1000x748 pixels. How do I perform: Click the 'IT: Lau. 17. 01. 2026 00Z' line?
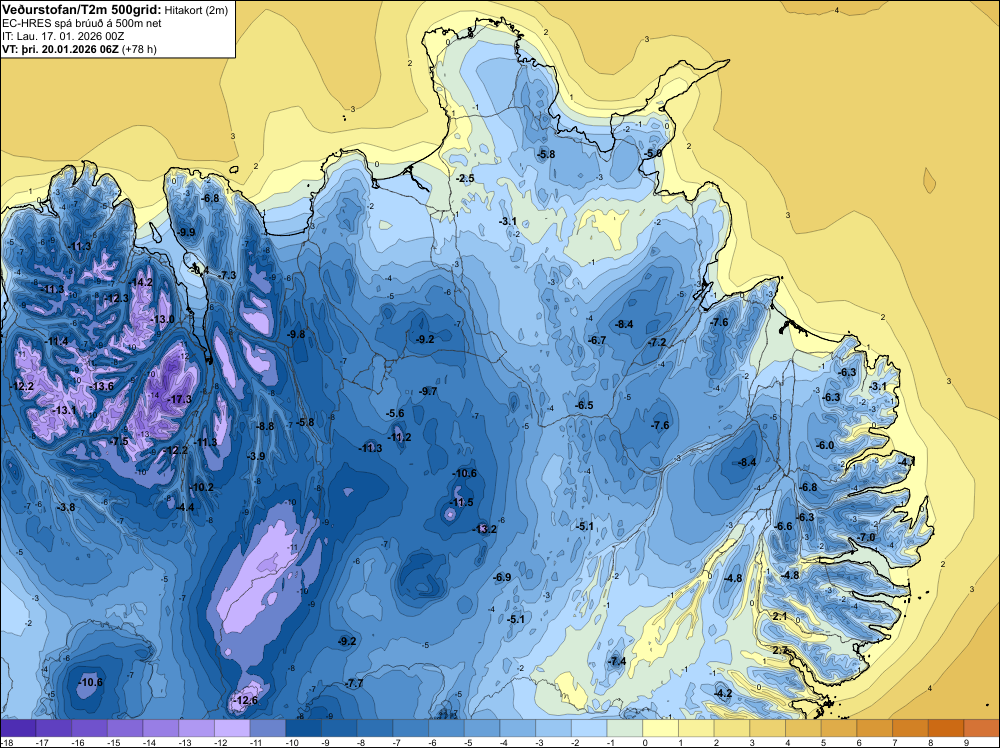click(63, 36)
